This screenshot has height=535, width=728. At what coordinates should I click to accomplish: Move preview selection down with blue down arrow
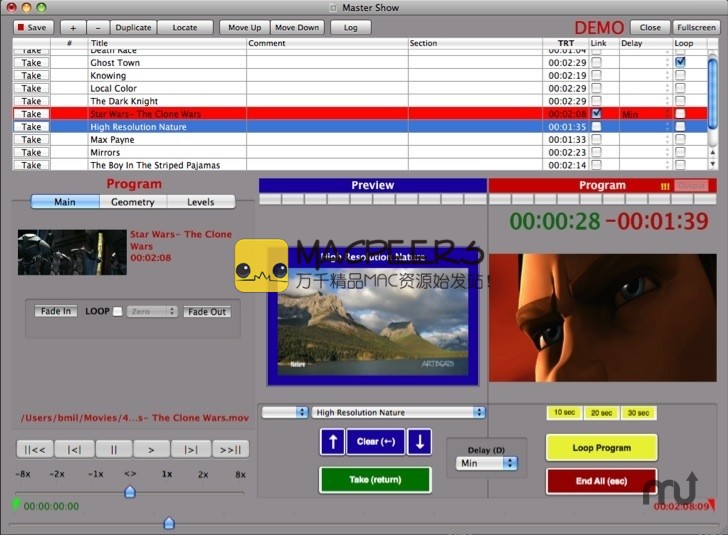420,442
